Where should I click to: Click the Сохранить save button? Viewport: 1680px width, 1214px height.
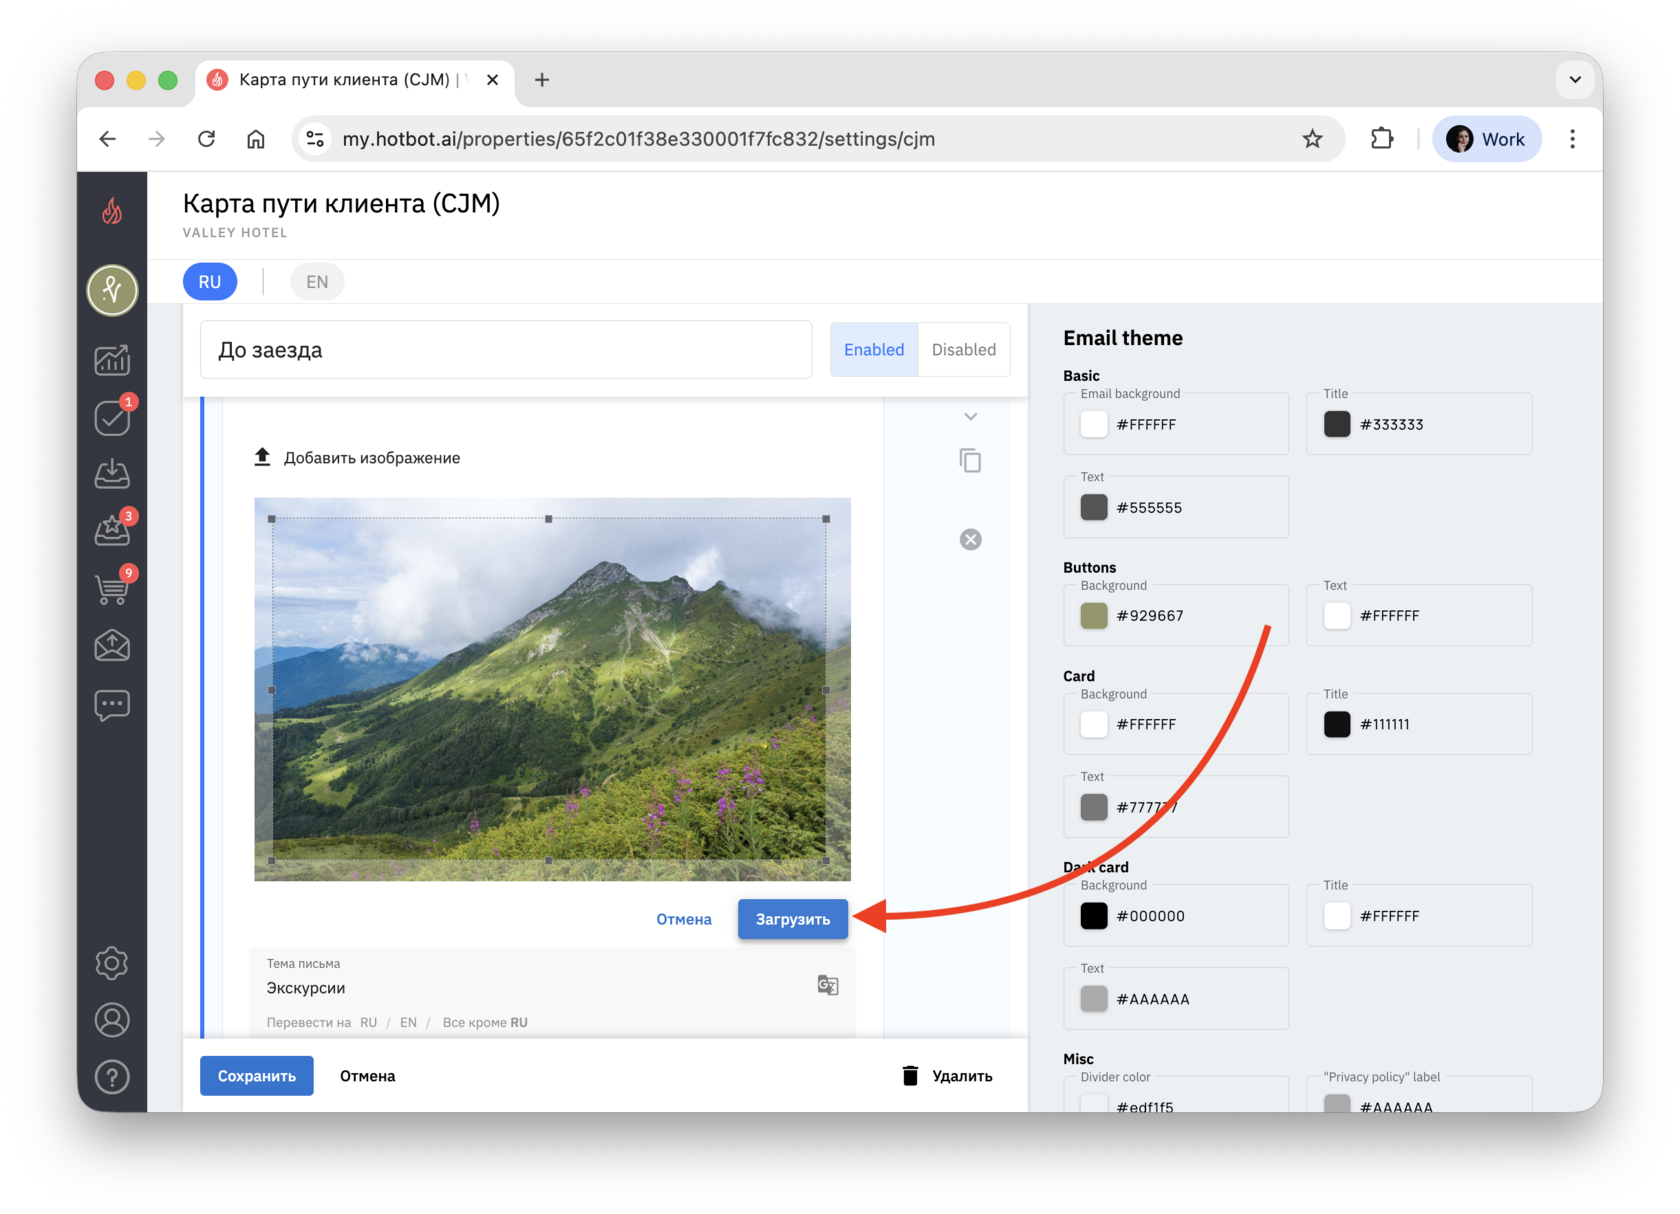click(x=257, y=1076)
